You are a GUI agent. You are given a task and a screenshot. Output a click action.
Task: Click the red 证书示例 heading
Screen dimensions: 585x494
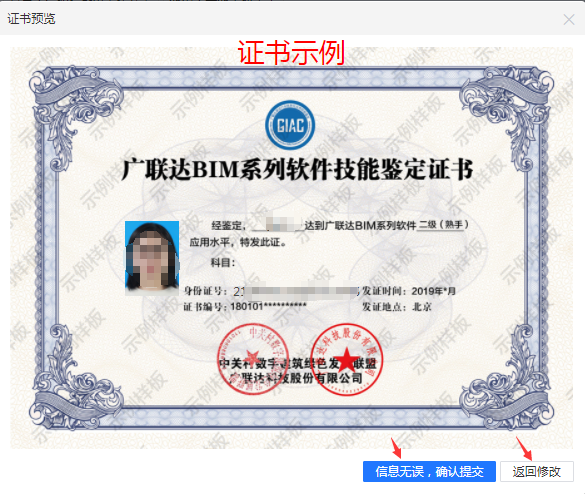(x=291, y=53)
